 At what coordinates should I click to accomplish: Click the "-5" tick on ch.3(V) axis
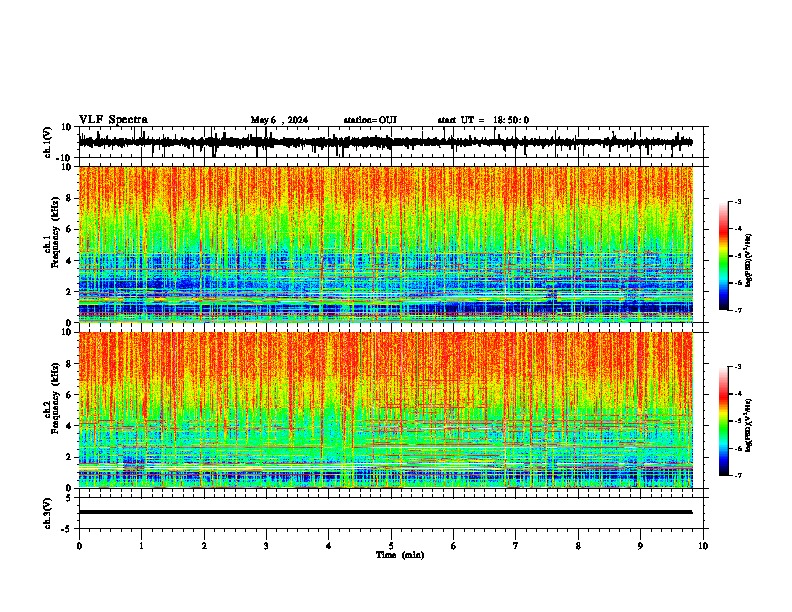67,529
